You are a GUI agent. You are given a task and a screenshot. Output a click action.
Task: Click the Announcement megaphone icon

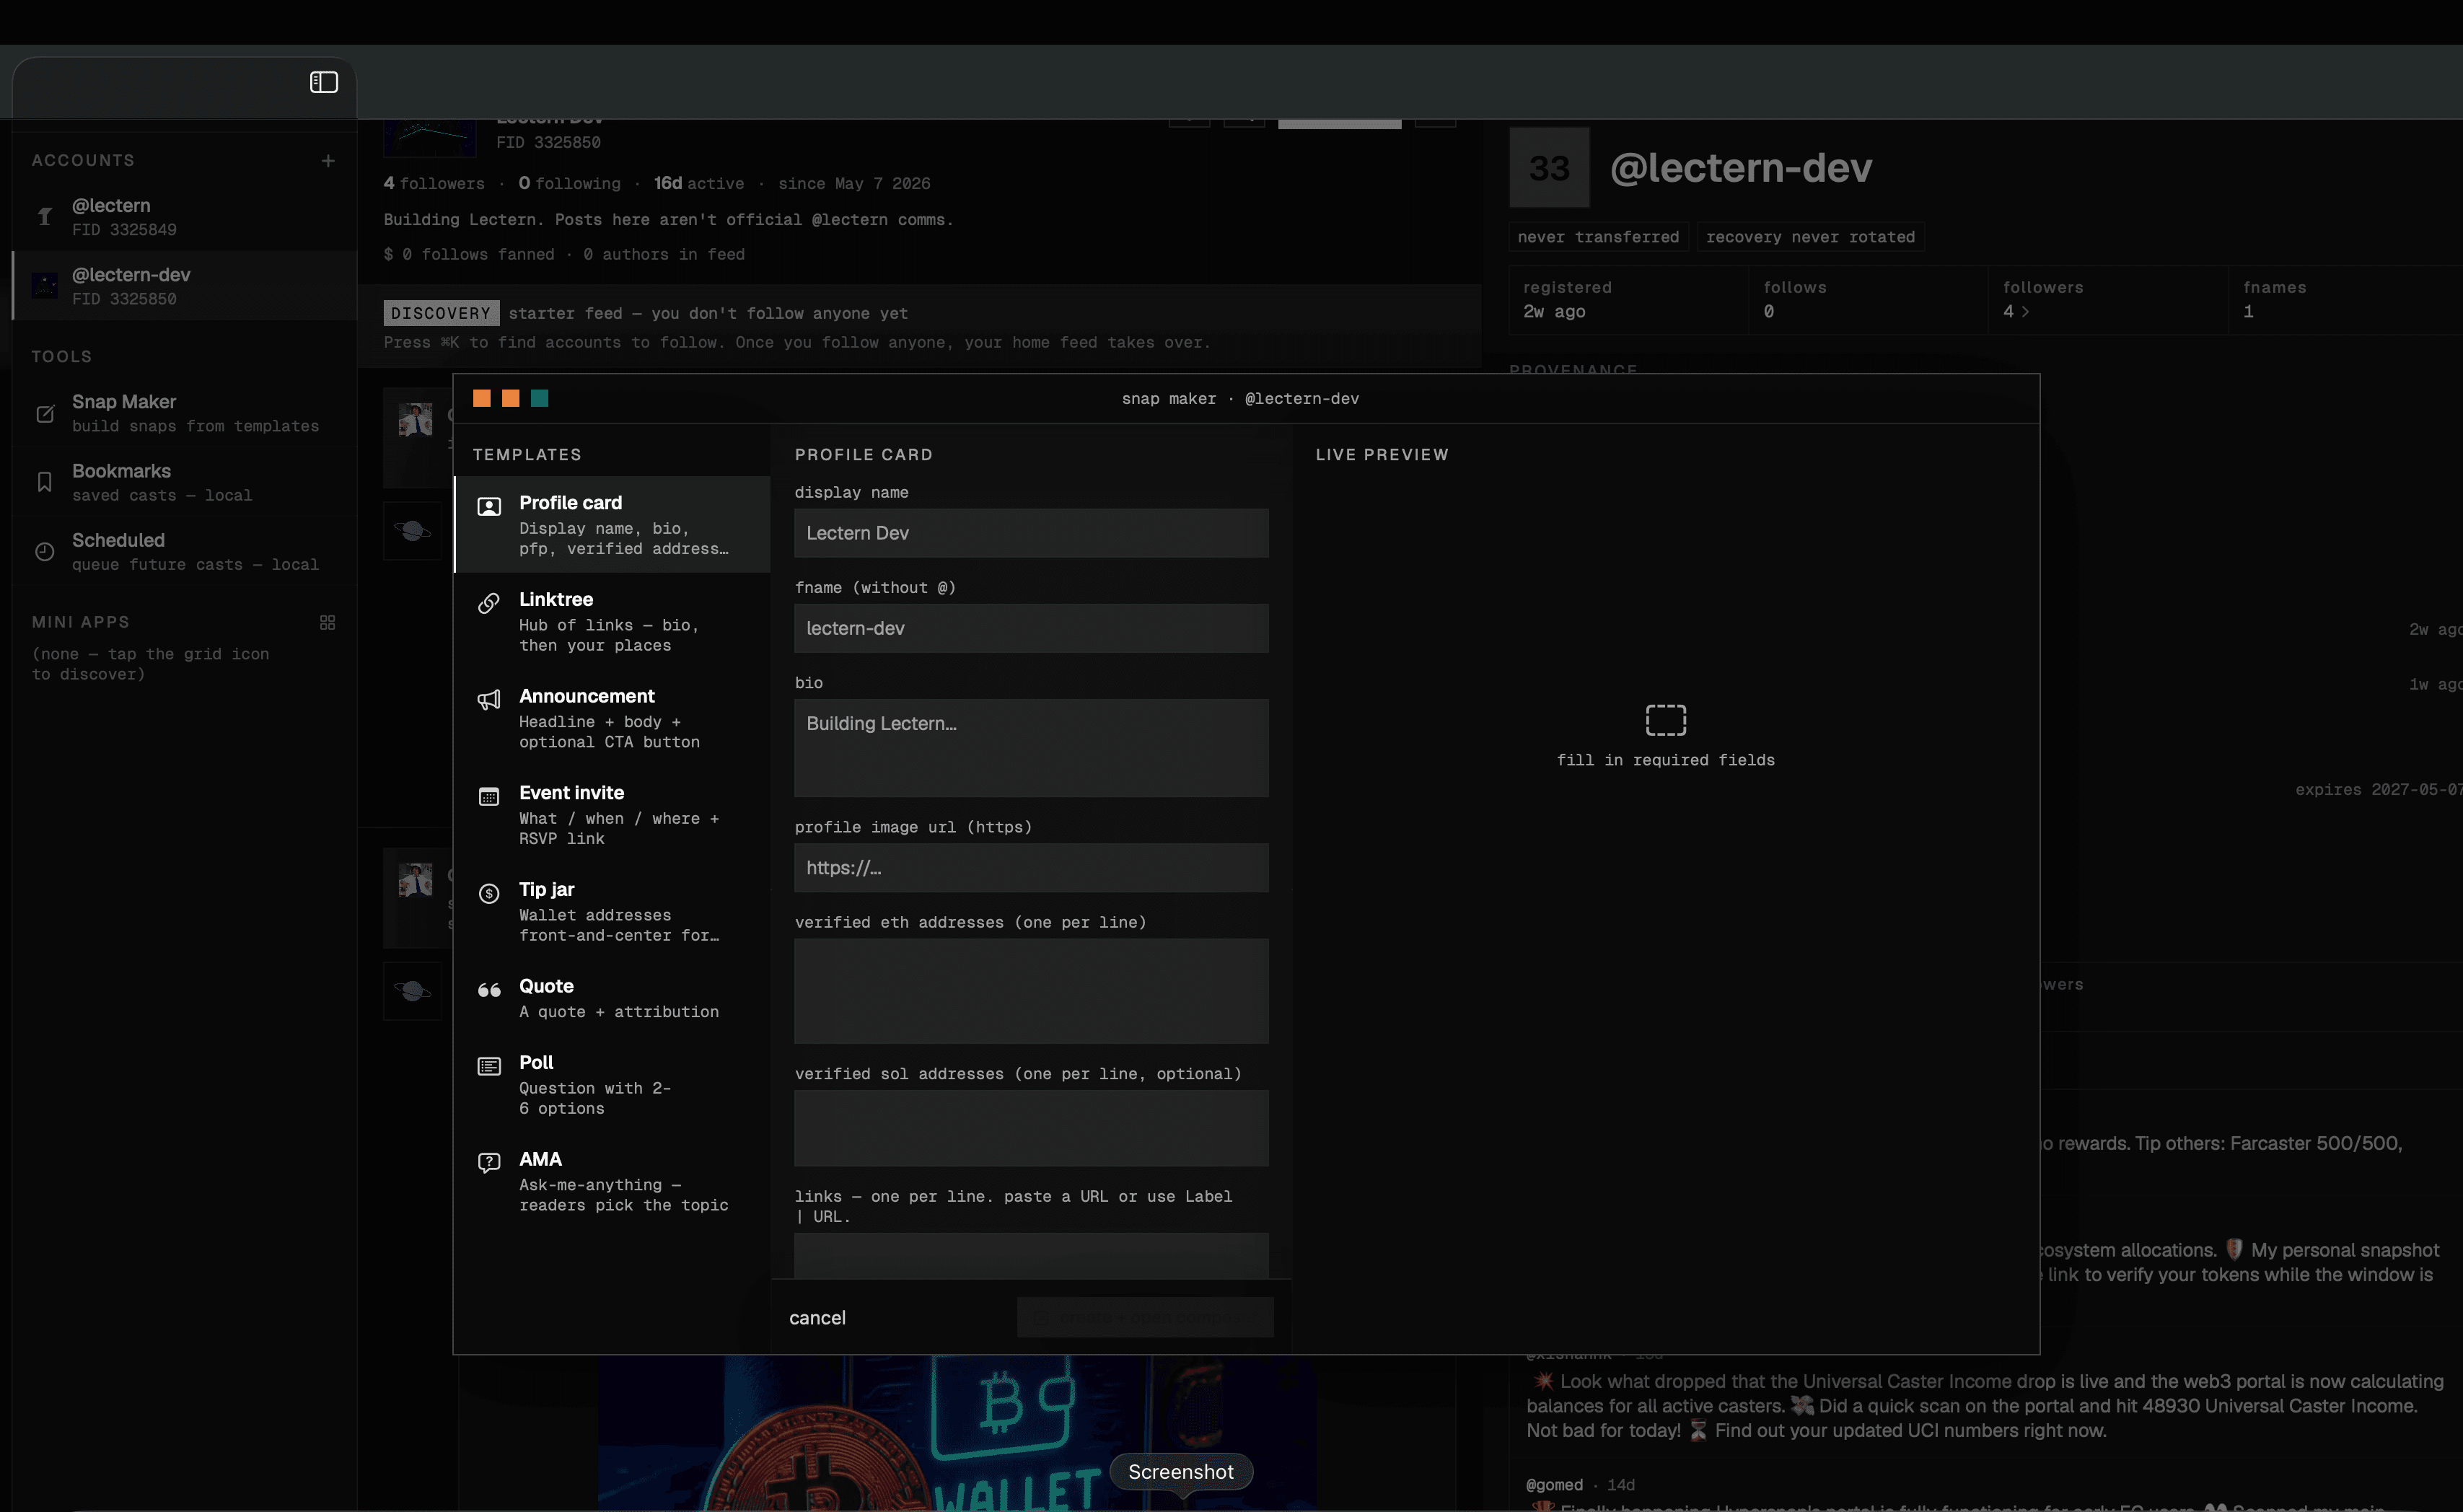pos(489,700)
